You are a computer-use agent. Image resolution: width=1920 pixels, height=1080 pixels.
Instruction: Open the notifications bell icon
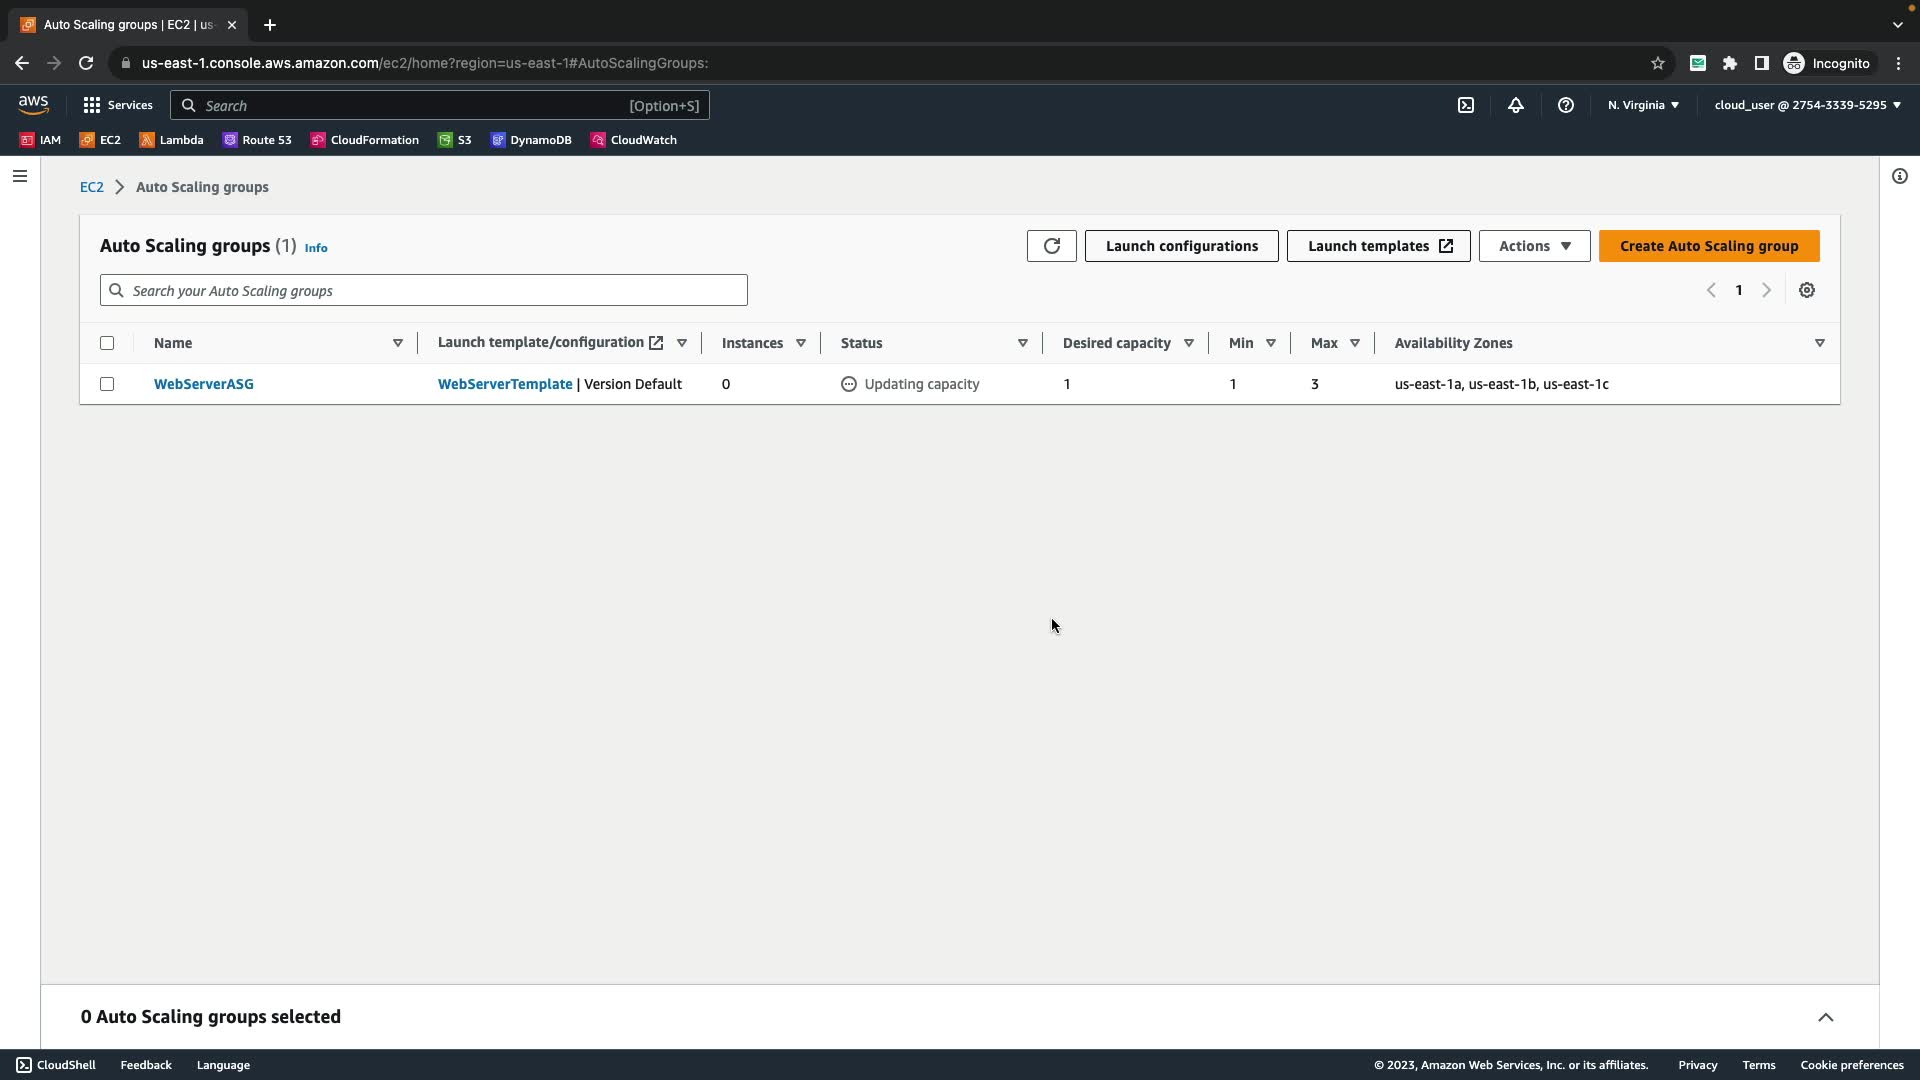pos(1516,105)
